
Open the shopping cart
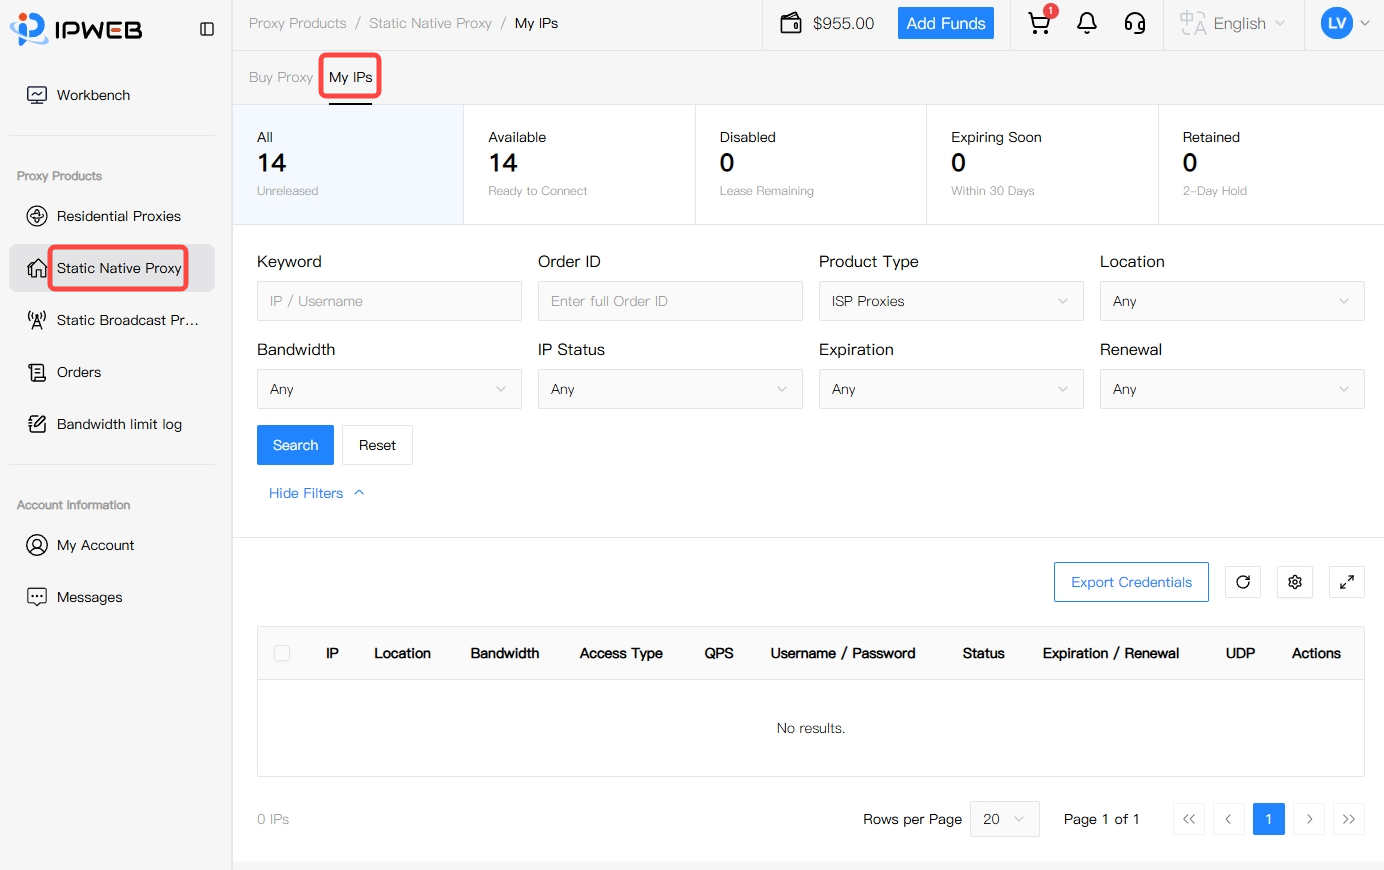point(1040,23)
